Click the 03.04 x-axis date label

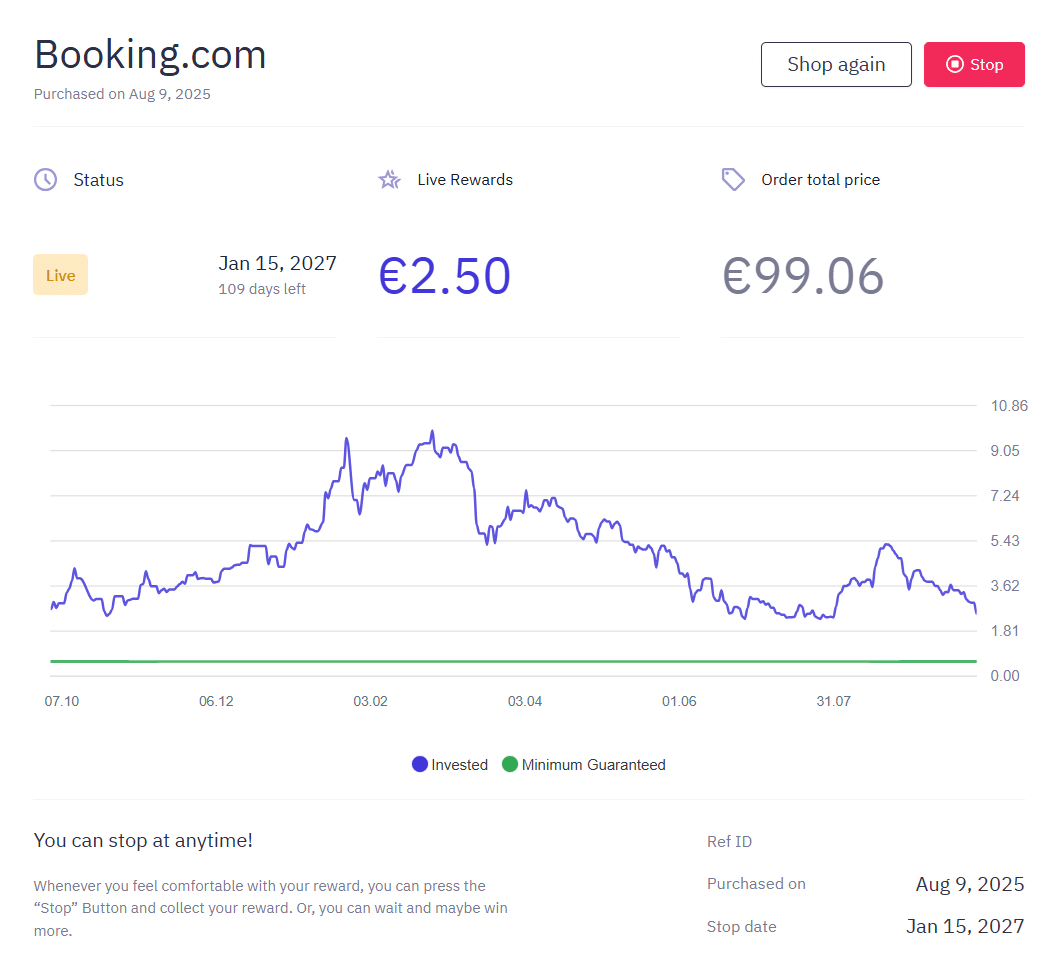(525, 702)
